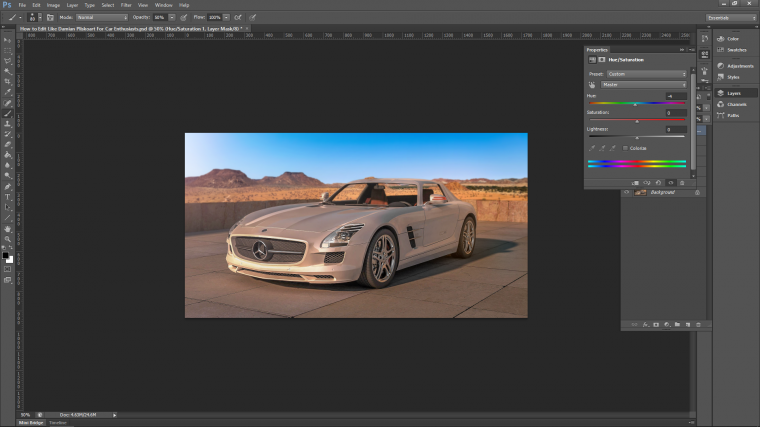Select the Eyedropper tool in toolbox
This screenshot has height=427, width=760.
(7, 92)
